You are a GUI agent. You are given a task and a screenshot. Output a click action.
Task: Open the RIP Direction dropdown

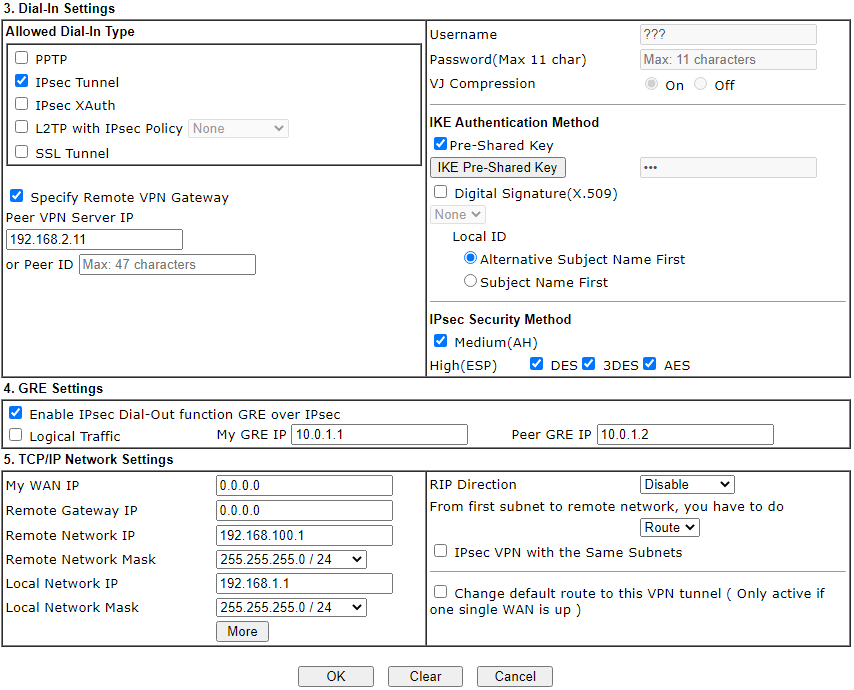coord(686,484)
